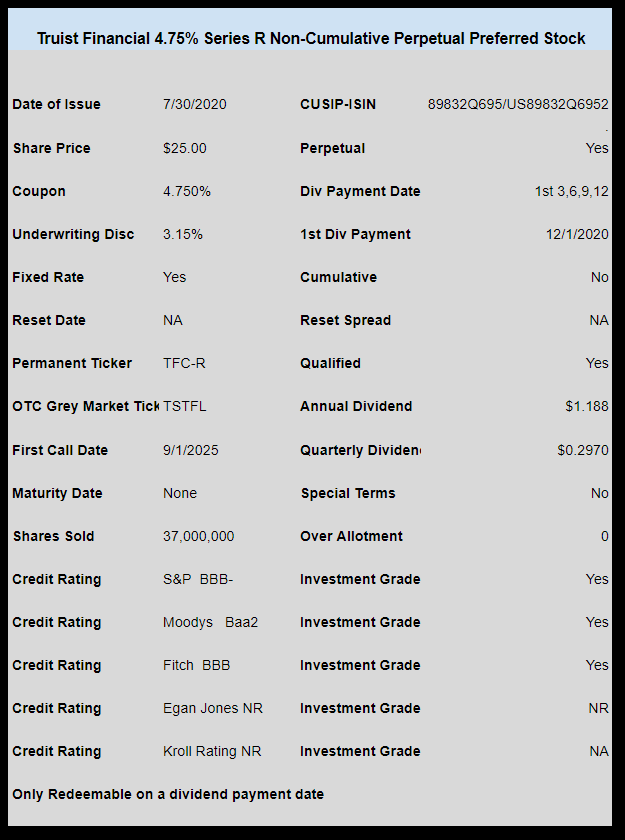Screen dimensions: 625x840
Task: Select the Date of Issue value 7/30/2020
Action: click(x=194, y=104)
